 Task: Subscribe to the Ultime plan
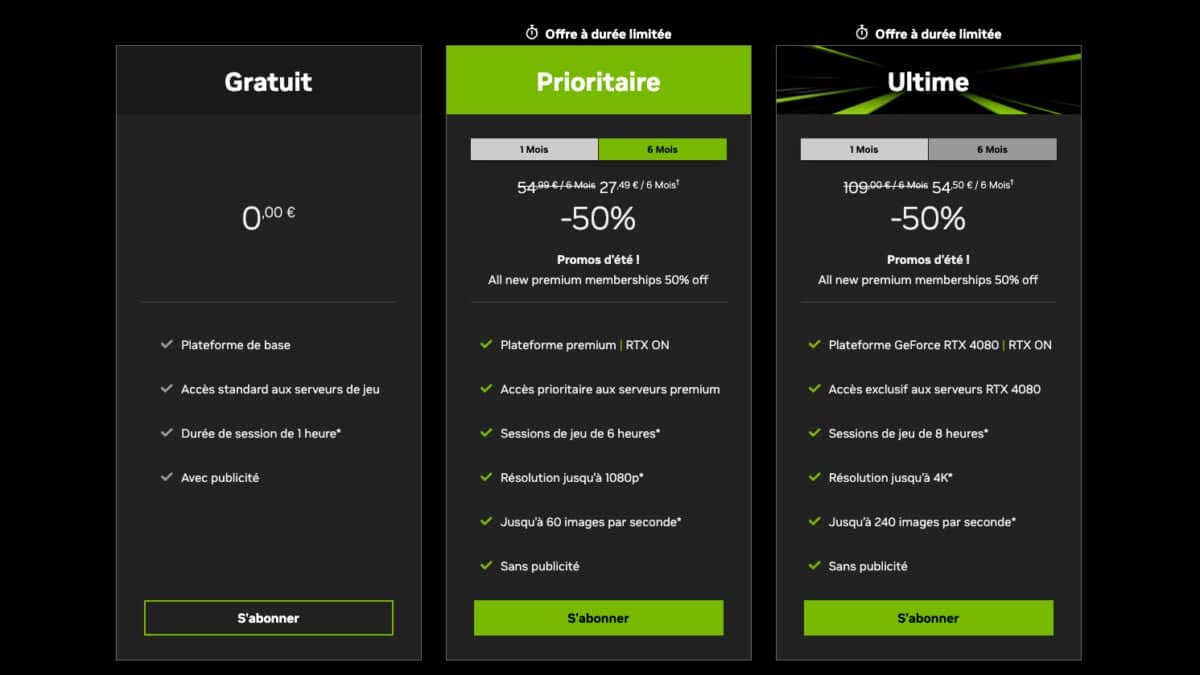tap(928, 618)
